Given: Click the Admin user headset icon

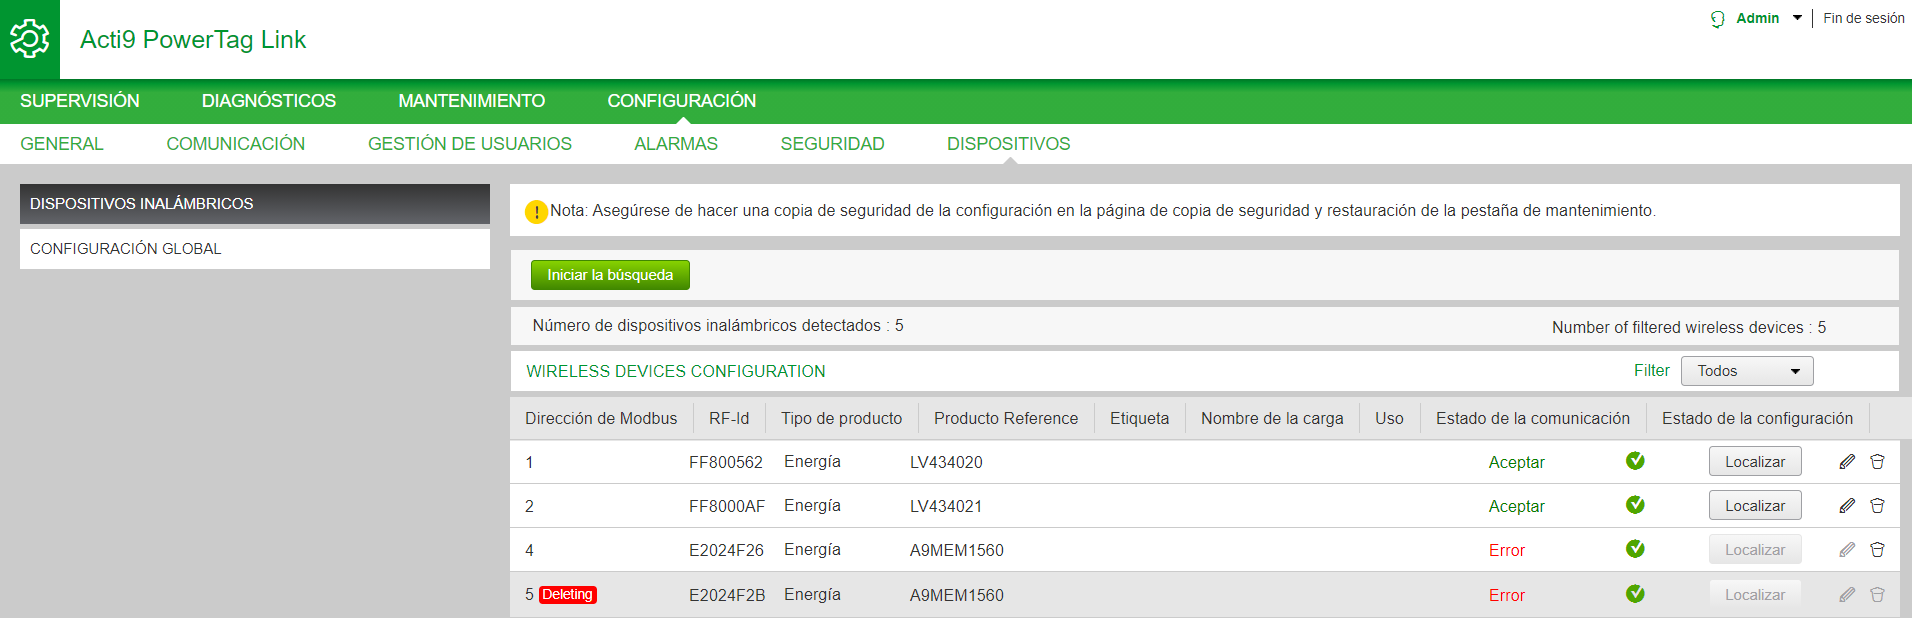Looking at the screenshot, I should pyautogui.click(x=1718, y=19).
